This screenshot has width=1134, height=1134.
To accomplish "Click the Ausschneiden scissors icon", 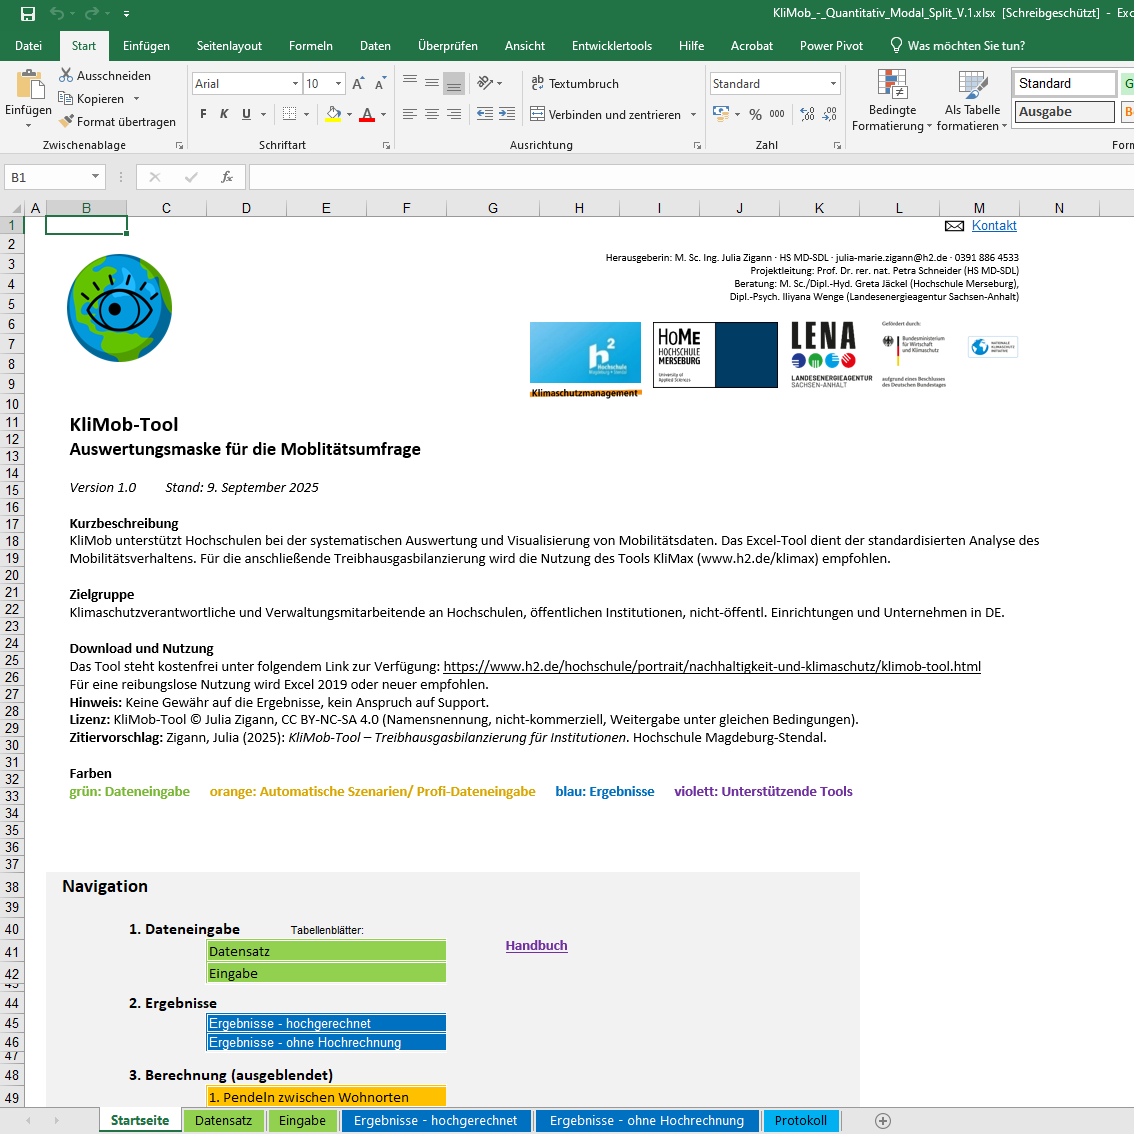I will (x=67, y=76).
